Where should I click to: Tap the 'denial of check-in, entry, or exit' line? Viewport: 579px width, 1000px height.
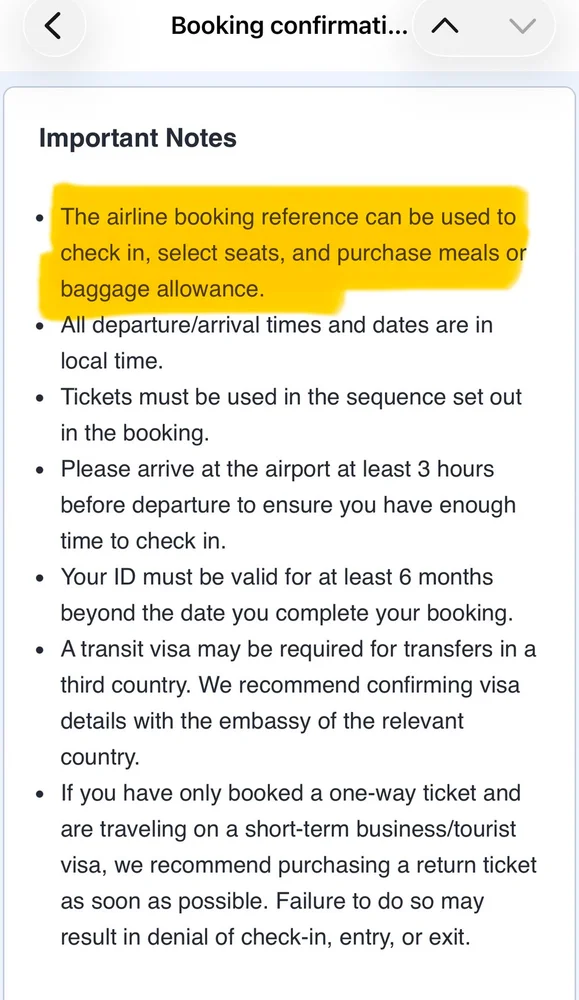[x=265, y=937]
